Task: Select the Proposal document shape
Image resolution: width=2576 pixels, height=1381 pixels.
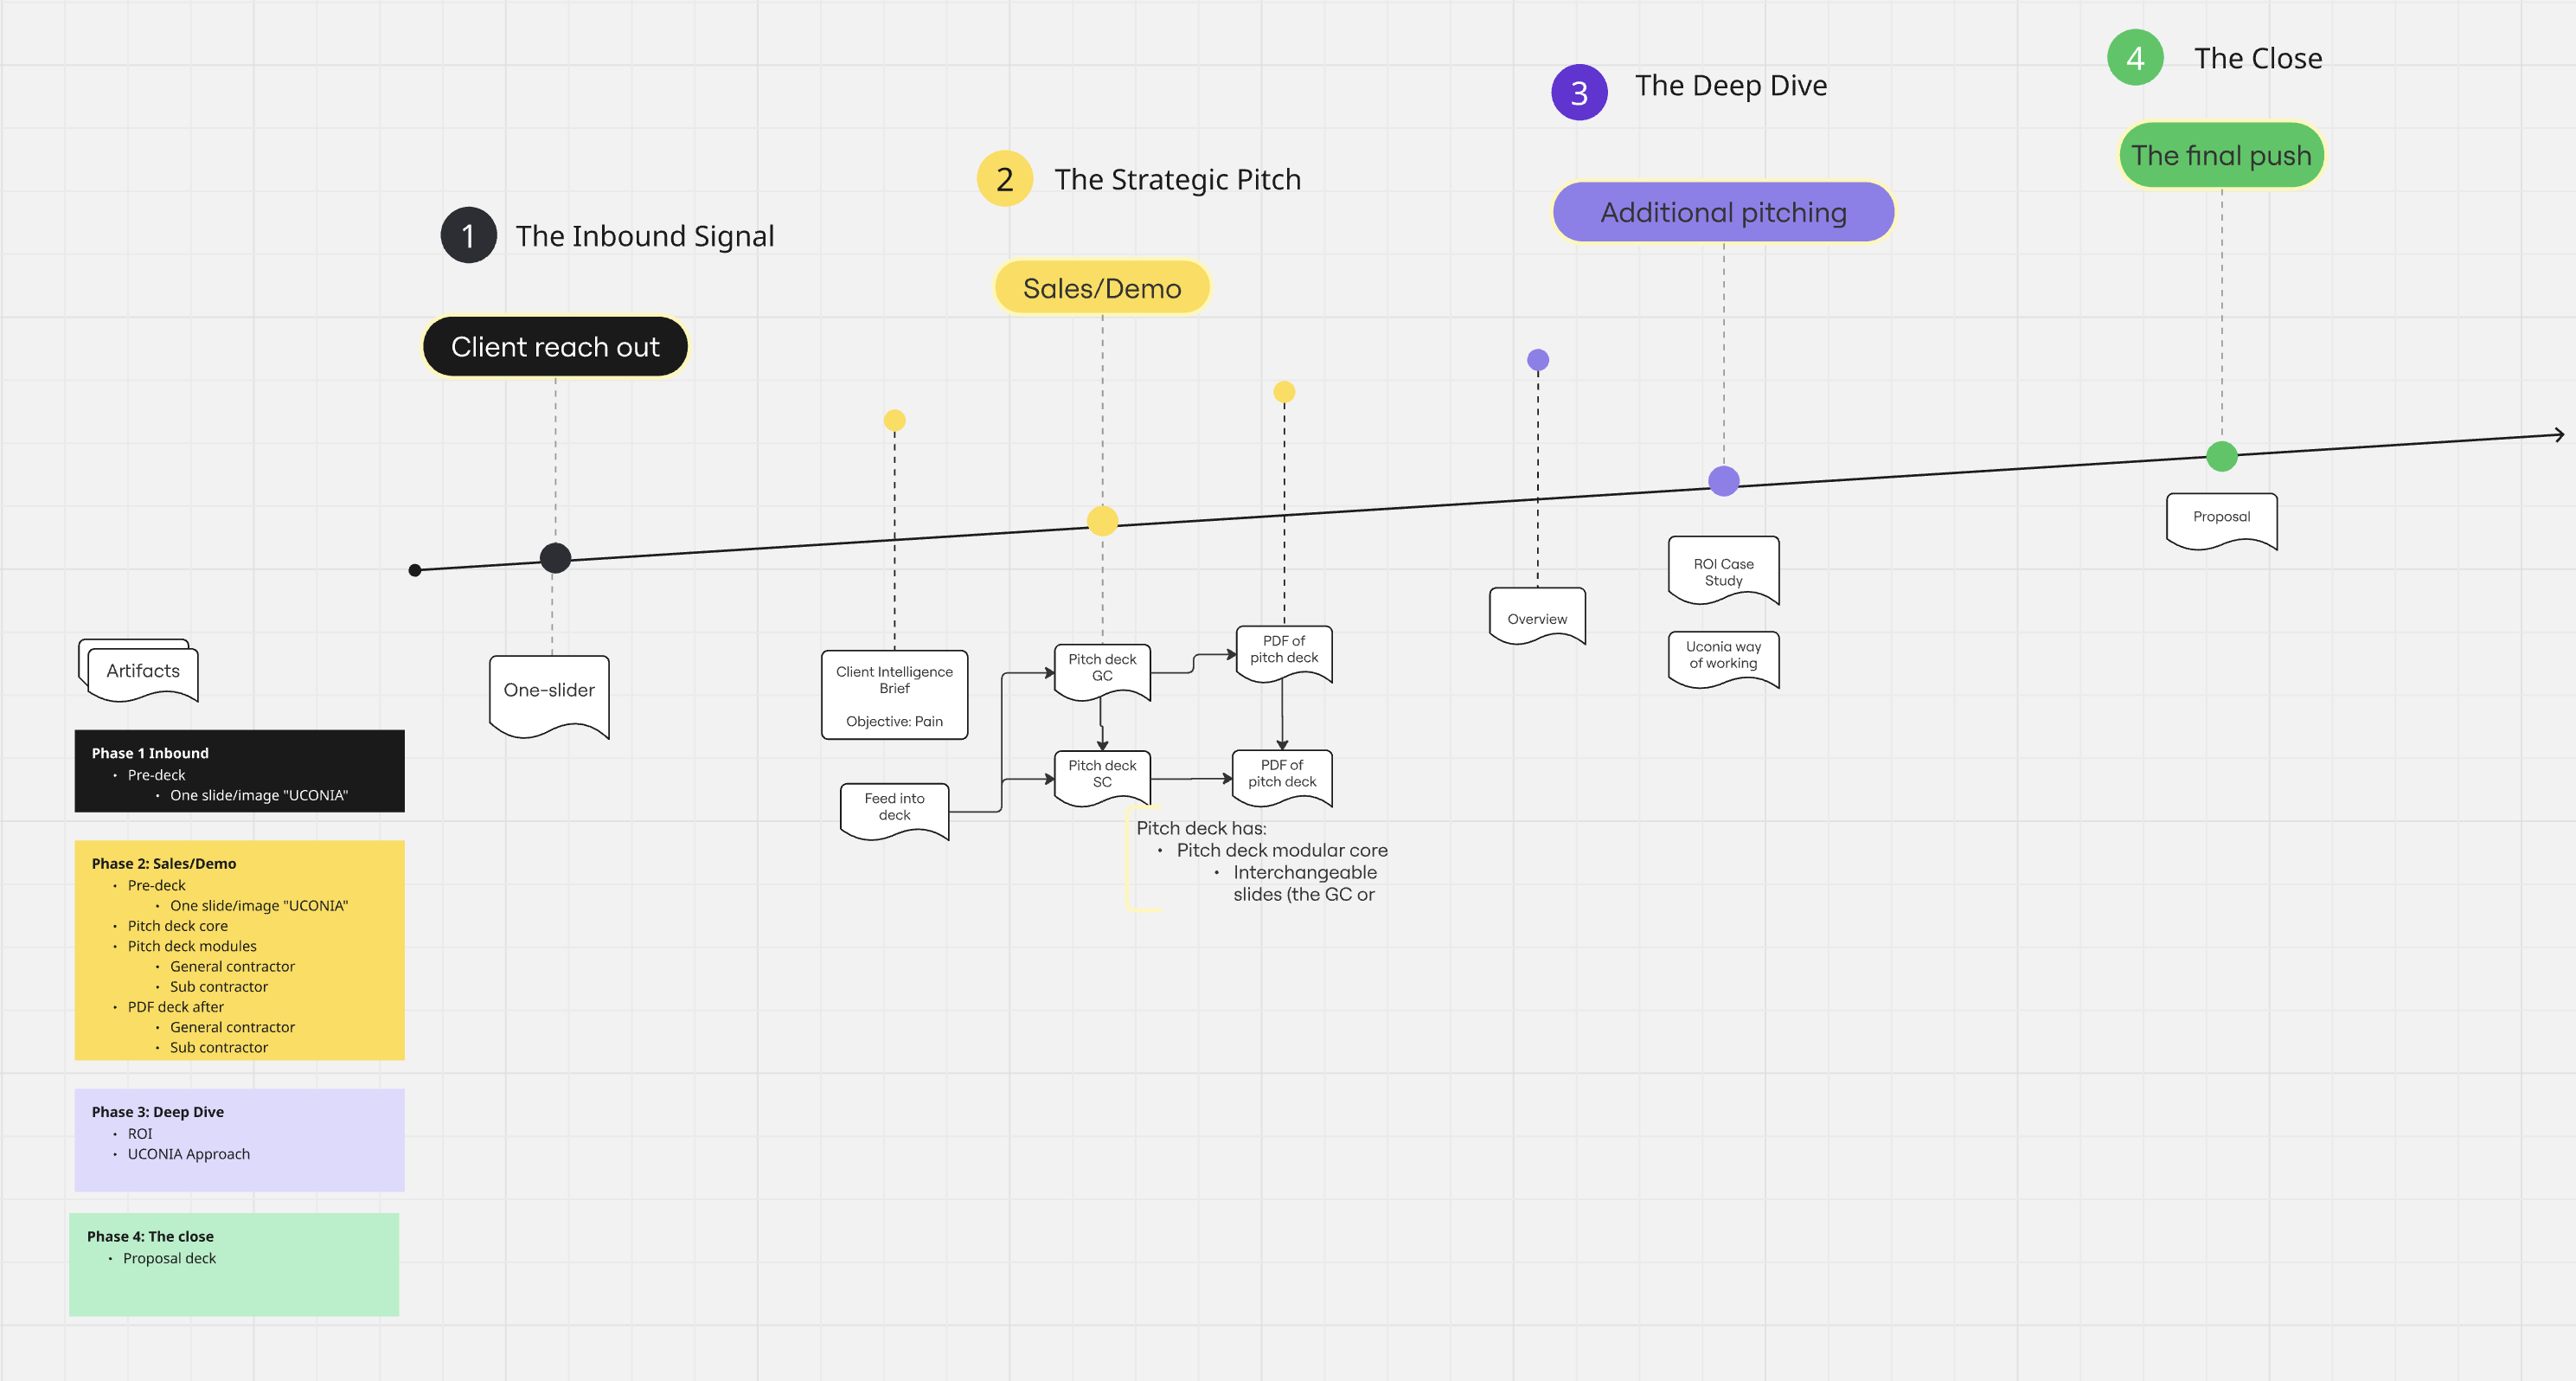Action: (x=2221, y=517)
